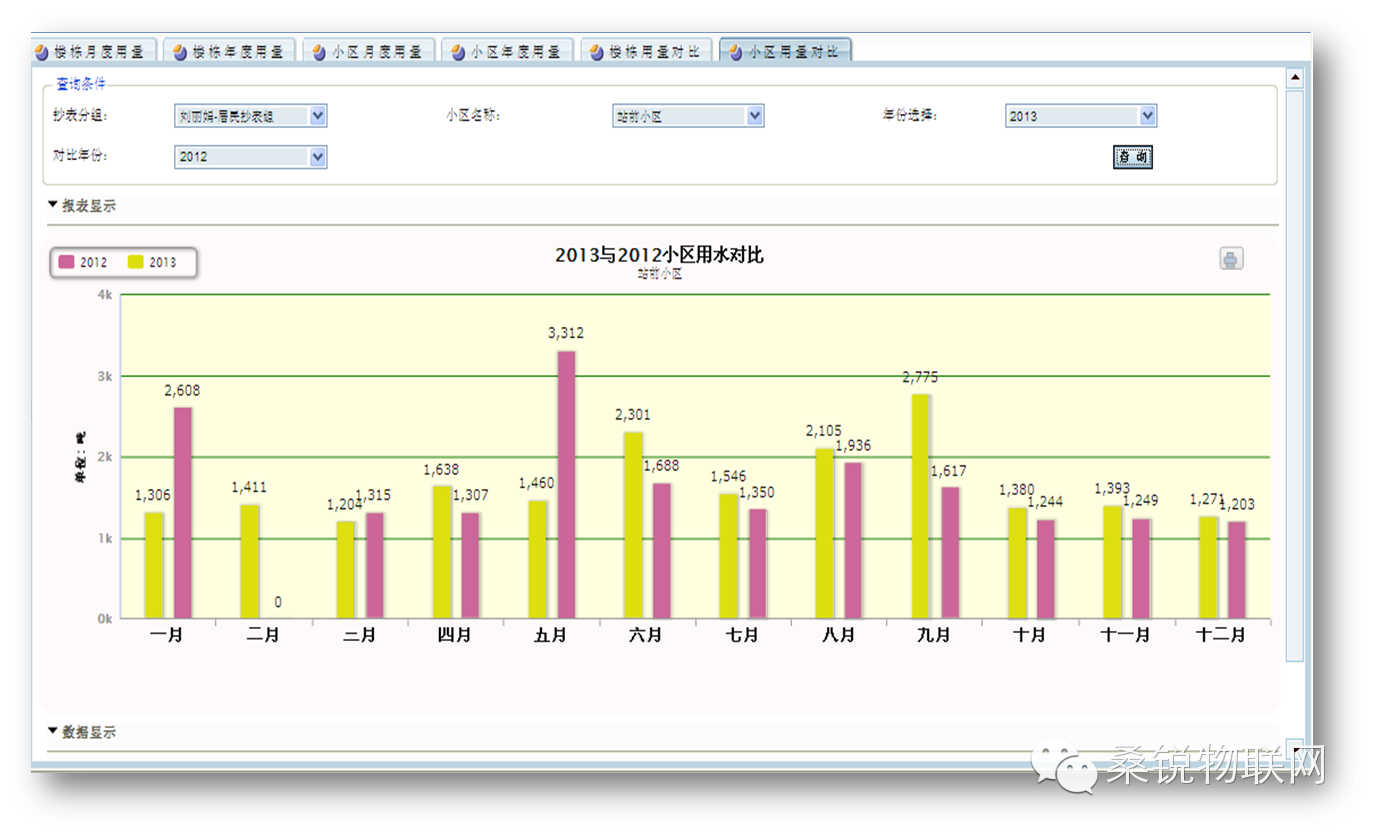Viewport: 1374px width, 835px height.
Task: Click the data label 1,546
Action: (728, 476)
